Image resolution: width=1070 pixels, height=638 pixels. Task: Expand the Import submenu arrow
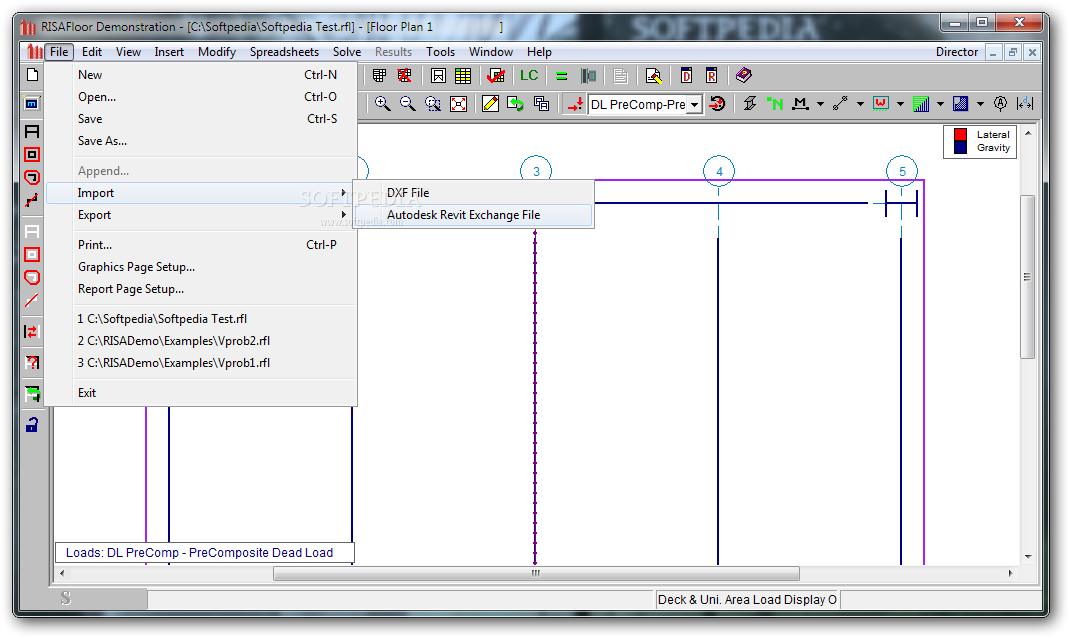pyautogui.click(x=344, y=193)
